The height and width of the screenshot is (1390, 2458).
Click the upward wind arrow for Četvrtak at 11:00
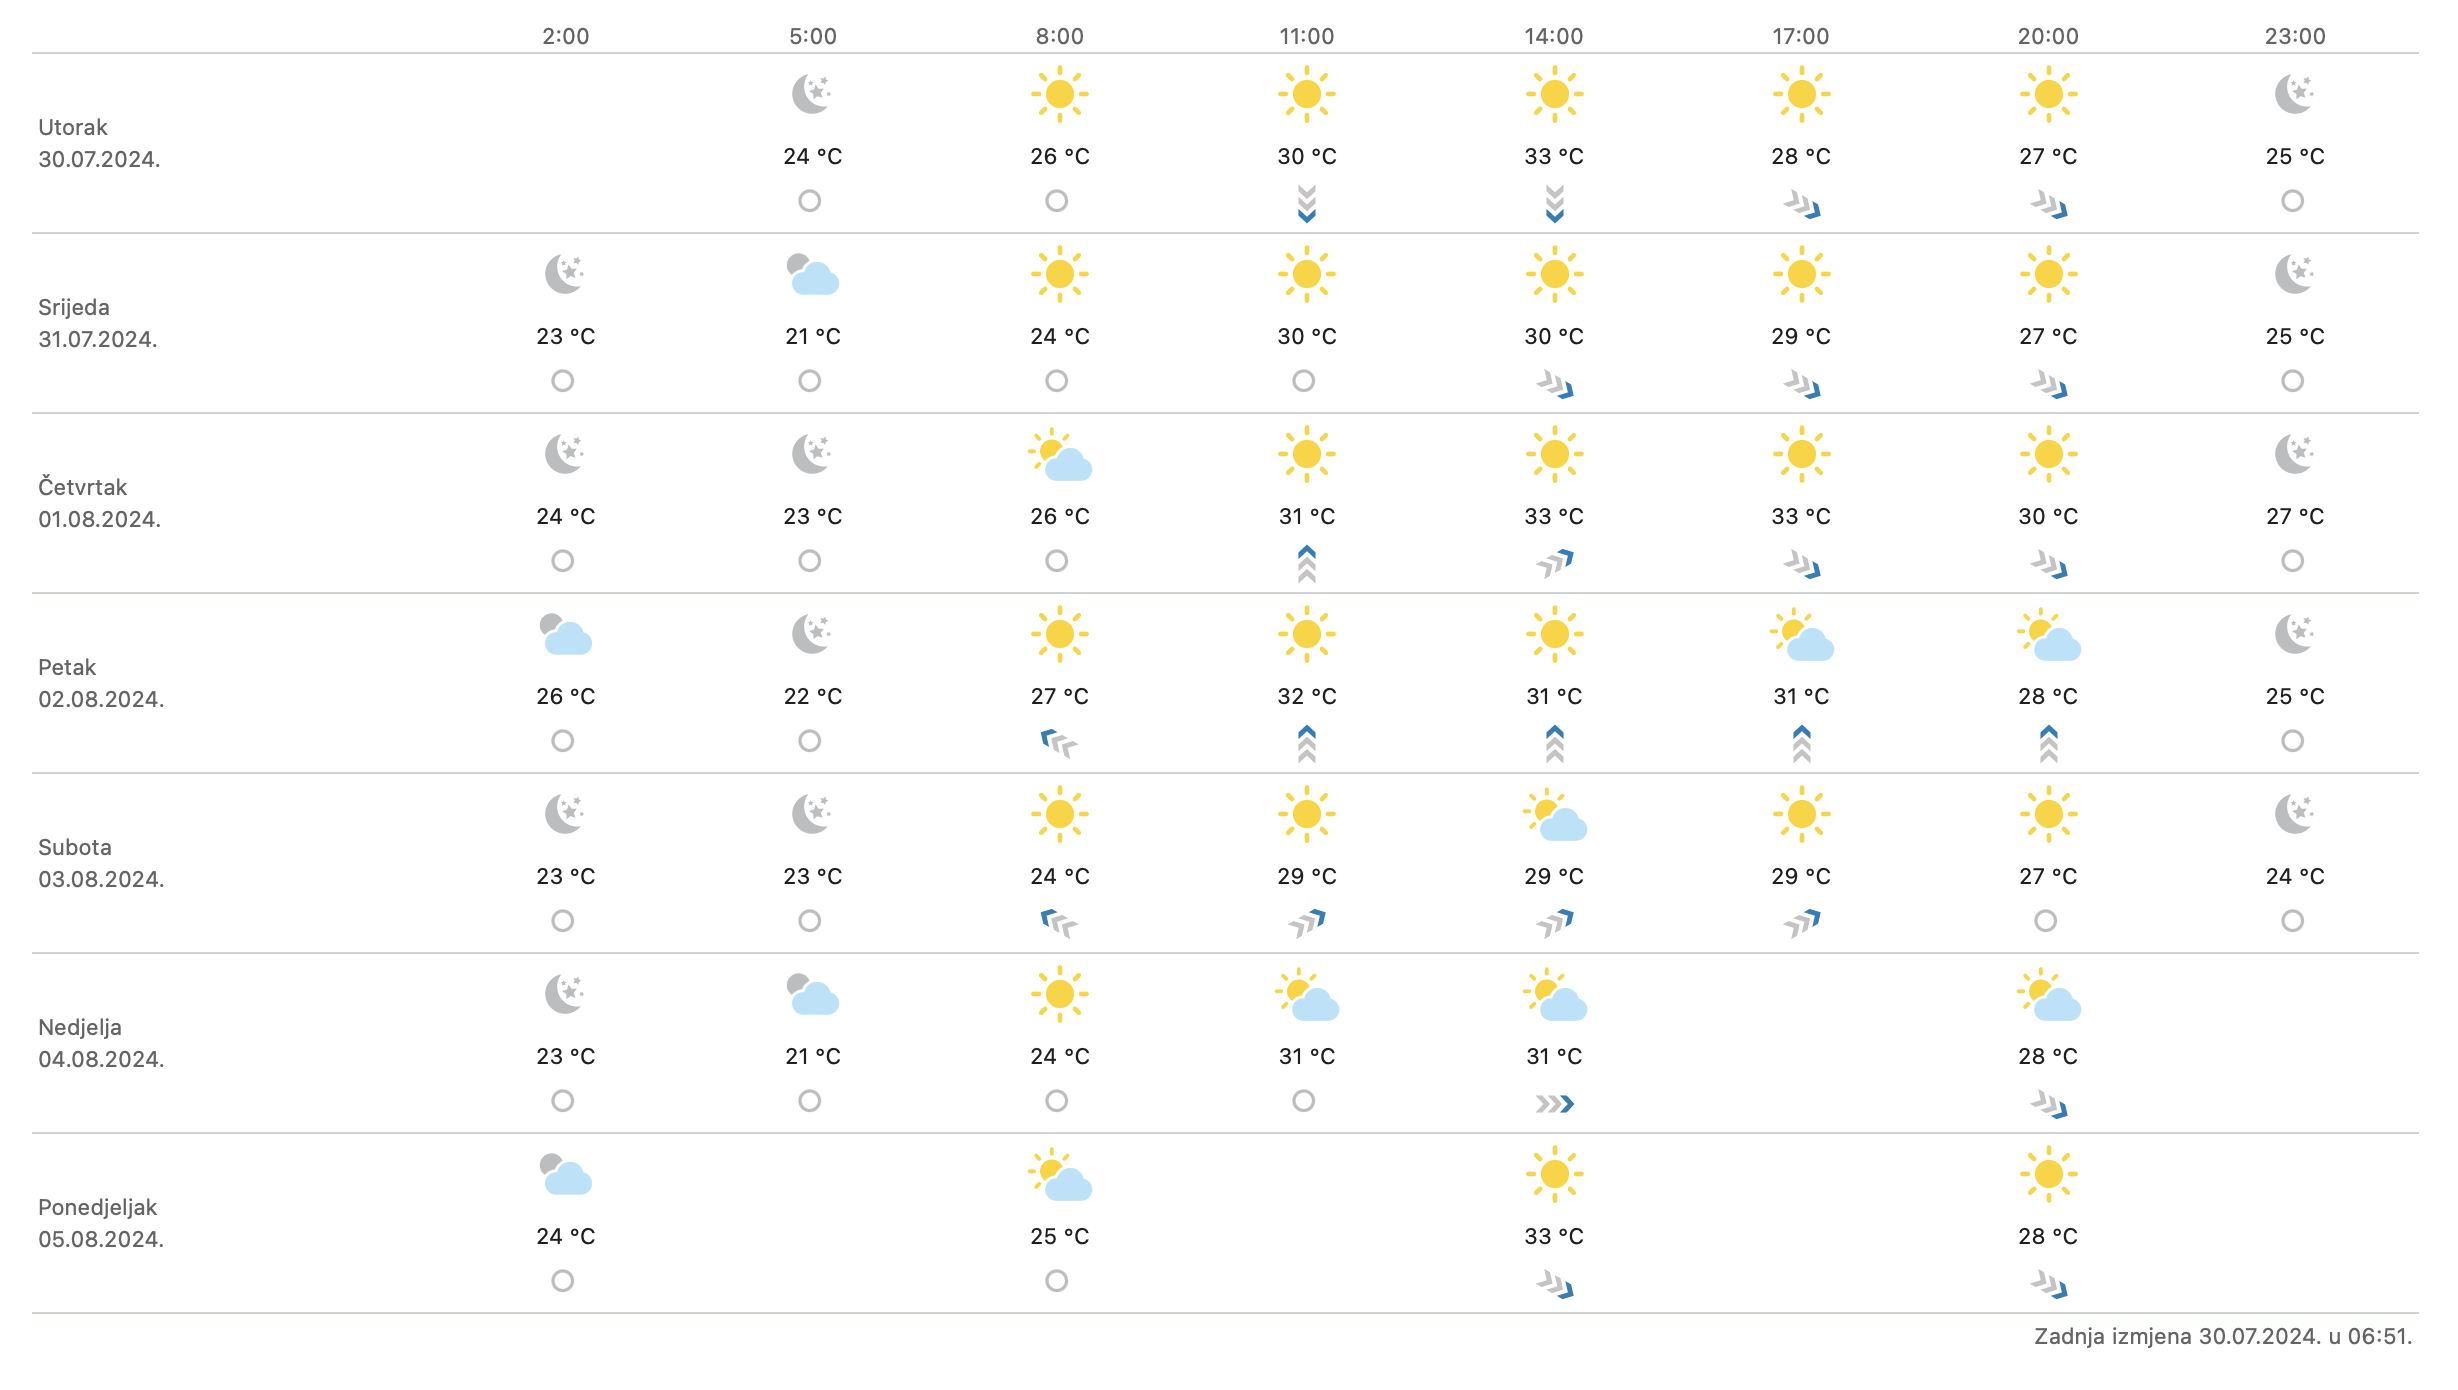point(1306,564)
